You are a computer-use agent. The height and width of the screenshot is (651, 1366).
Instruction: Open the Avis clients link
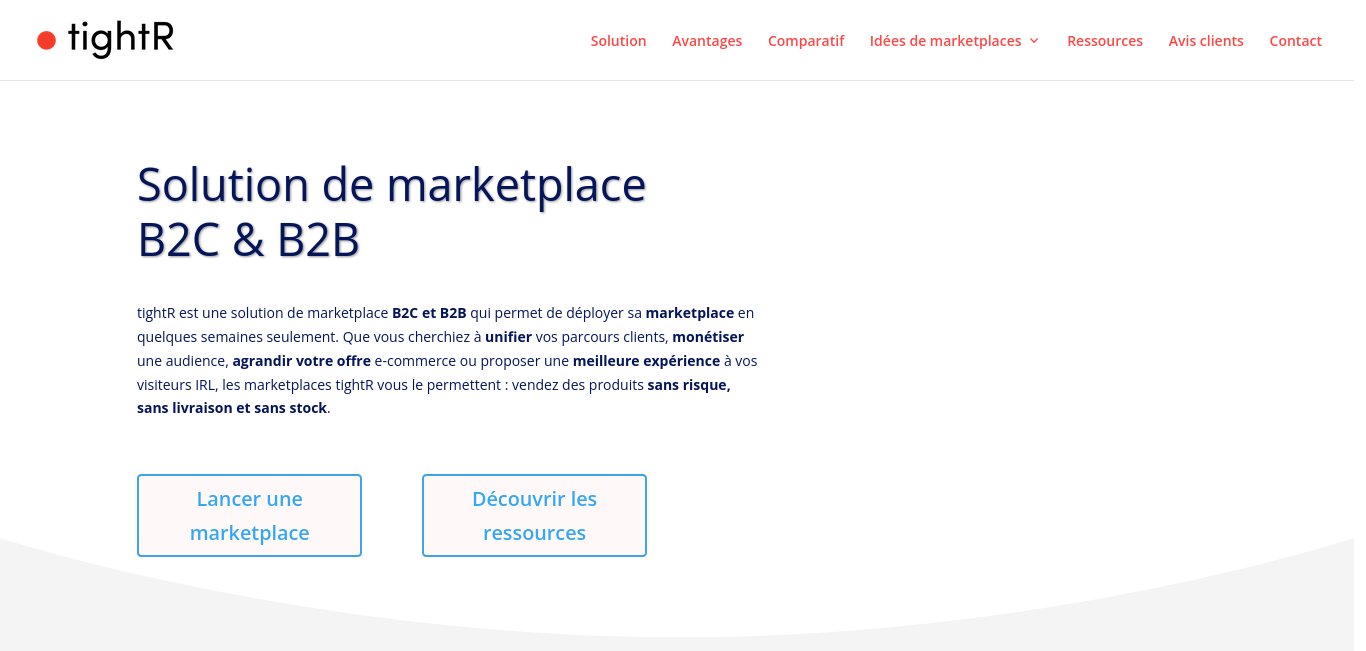click(1206, 41)
